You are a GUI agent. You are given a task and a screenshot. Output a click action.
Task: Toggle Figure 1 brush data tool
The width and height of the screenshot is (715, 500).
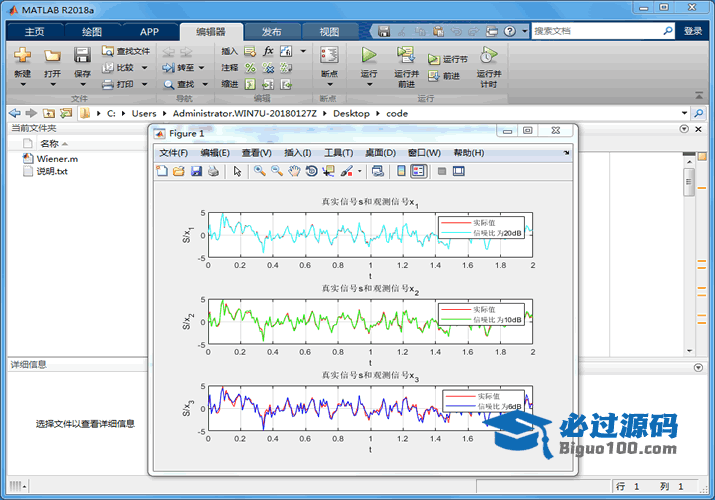(347, 171)
